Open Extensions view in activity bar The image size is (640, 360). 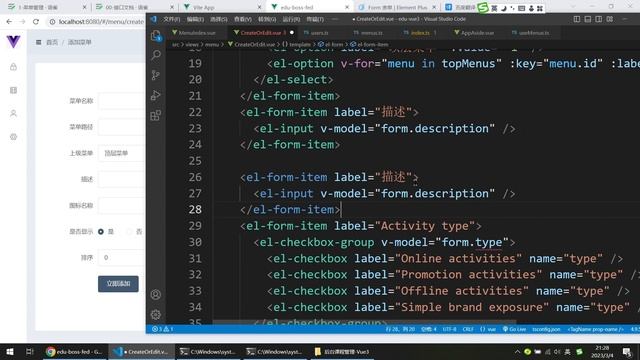pyautogui.click(x=156, y=115)
